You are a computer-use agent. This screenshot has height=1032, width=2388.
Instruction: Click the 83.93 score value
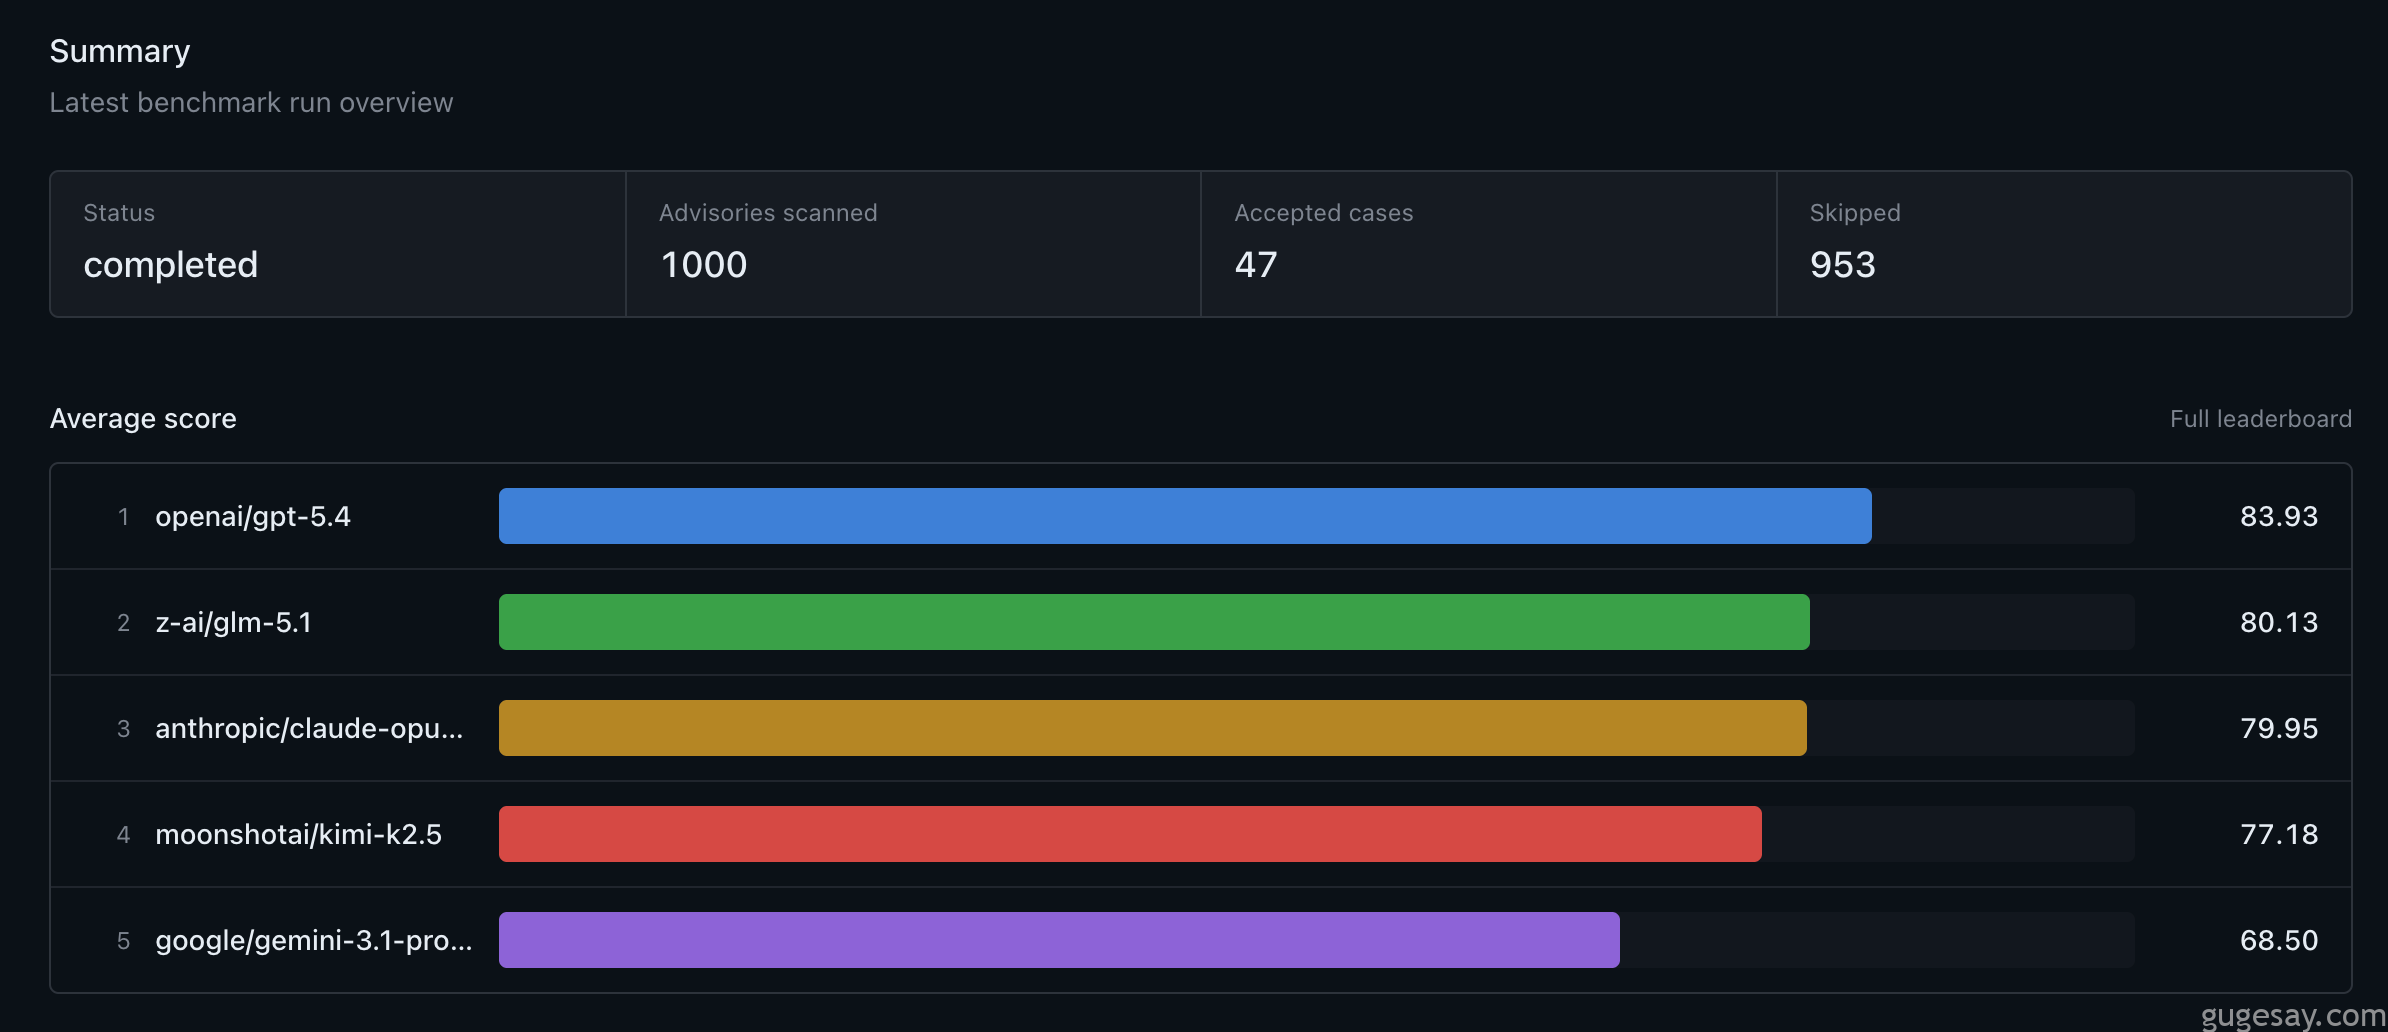point(2278,517)
